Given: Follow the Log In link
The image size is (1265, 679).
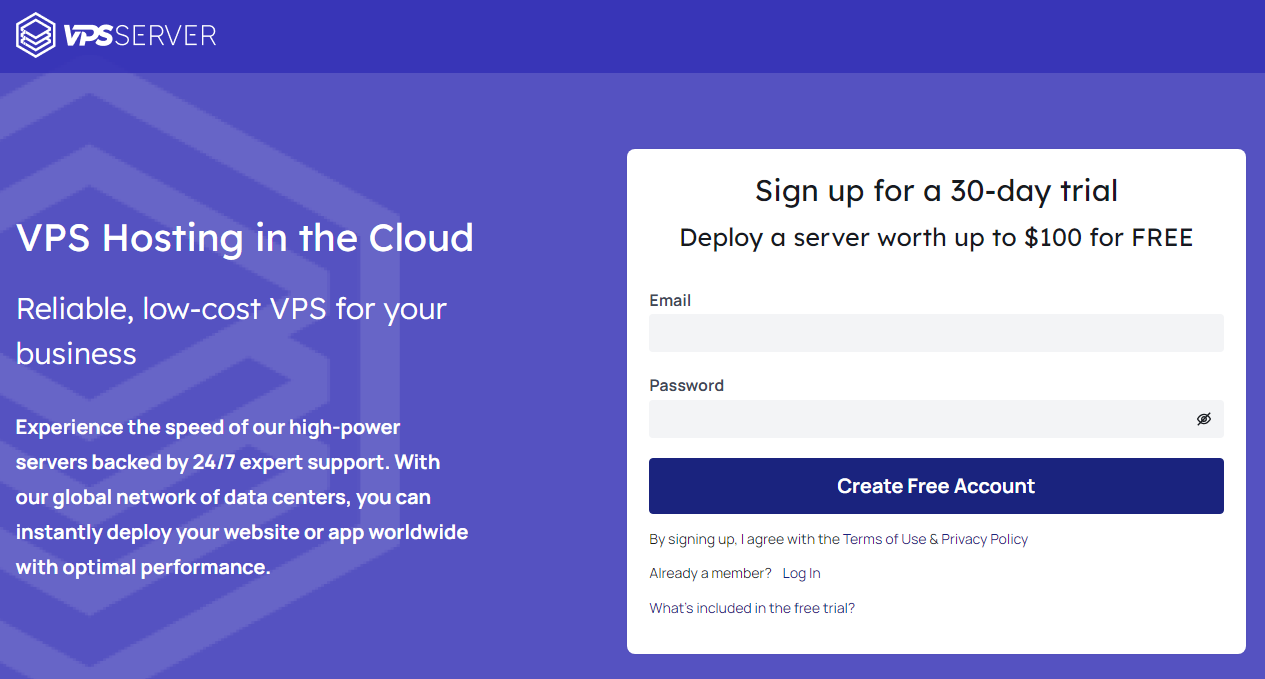Looking at the screenshot, I should tap(801, 573).
